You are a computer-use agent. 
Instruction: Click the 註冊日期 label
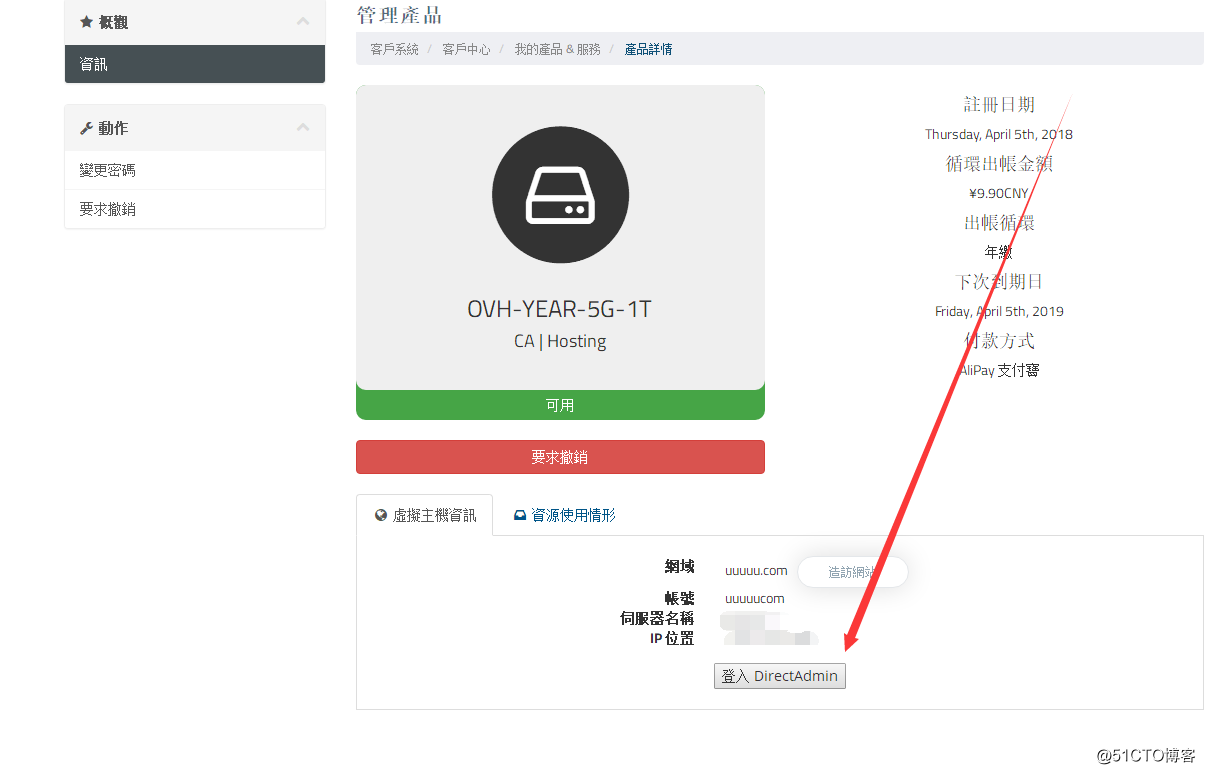(x=999, y=104)
